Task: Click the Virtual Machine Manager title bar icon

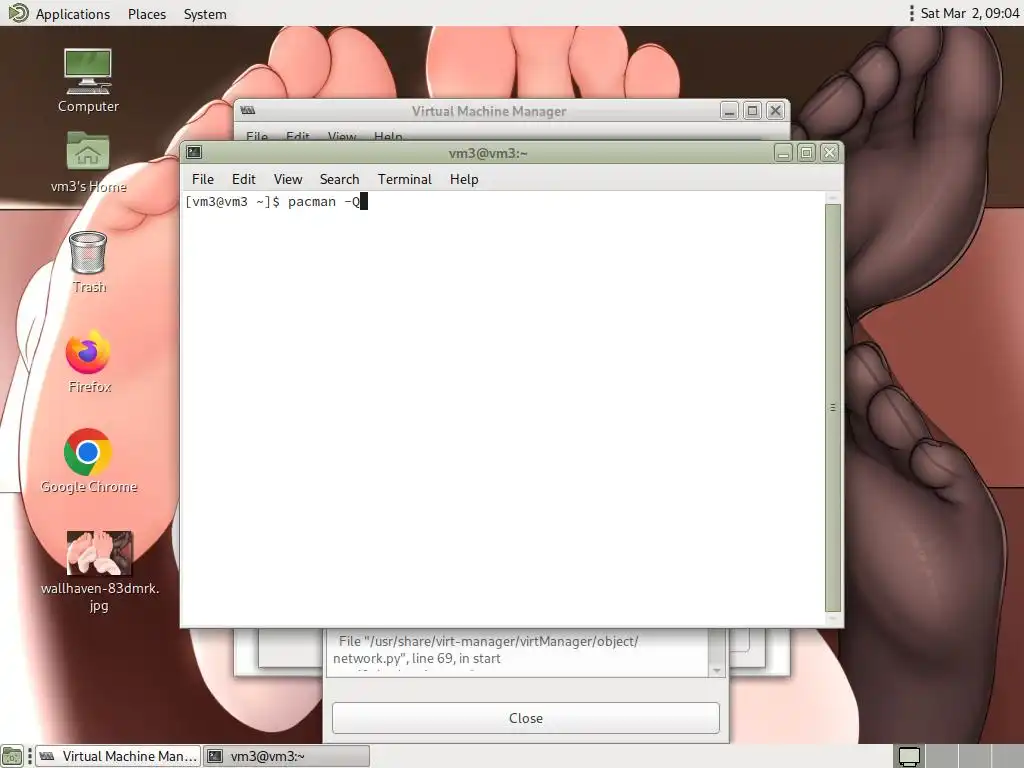Action: point(248,110)
